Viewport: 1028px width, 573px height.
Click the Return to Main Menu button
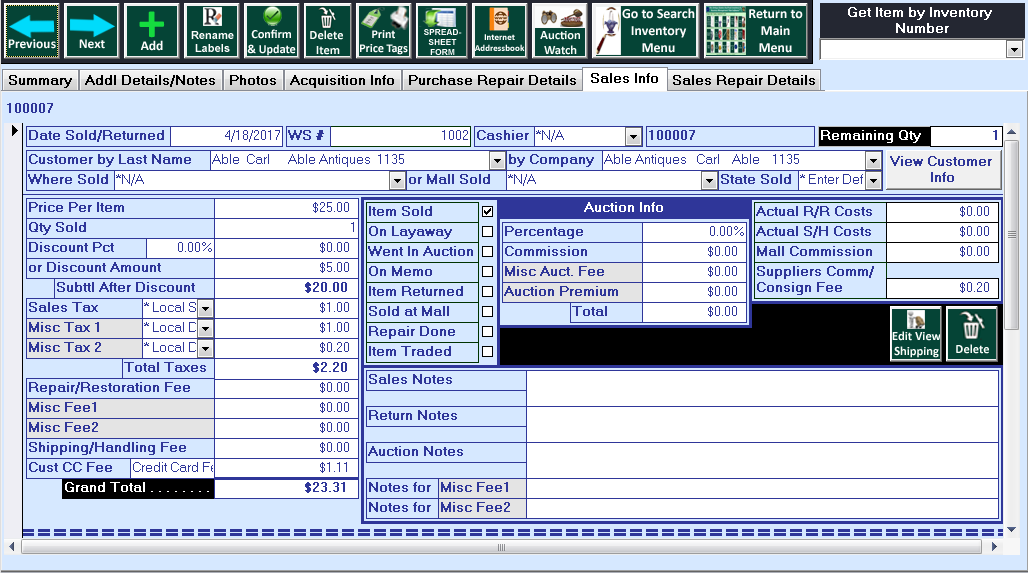pyautogui.click(x=756, y=30)
